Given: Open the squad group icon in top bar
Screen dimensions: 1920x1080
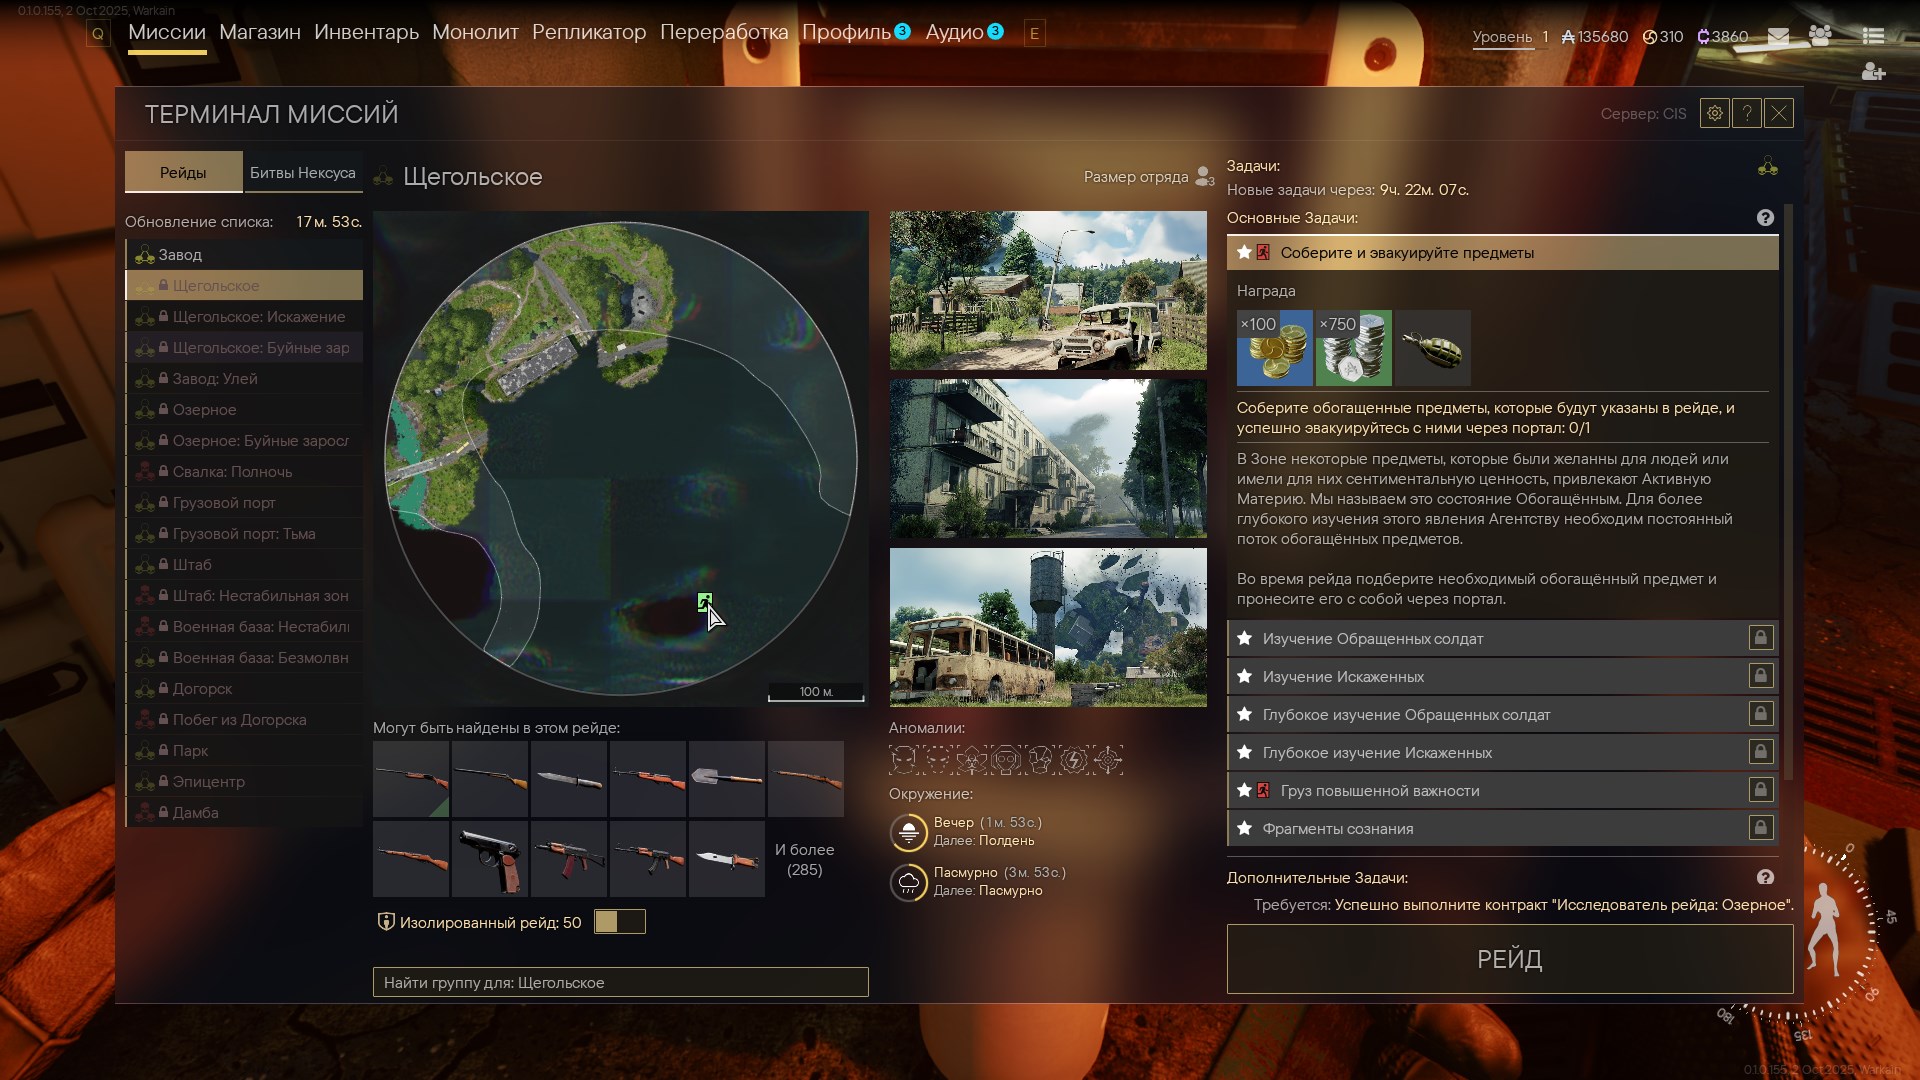Looking at the screenshot, I should click(1820, 36).
